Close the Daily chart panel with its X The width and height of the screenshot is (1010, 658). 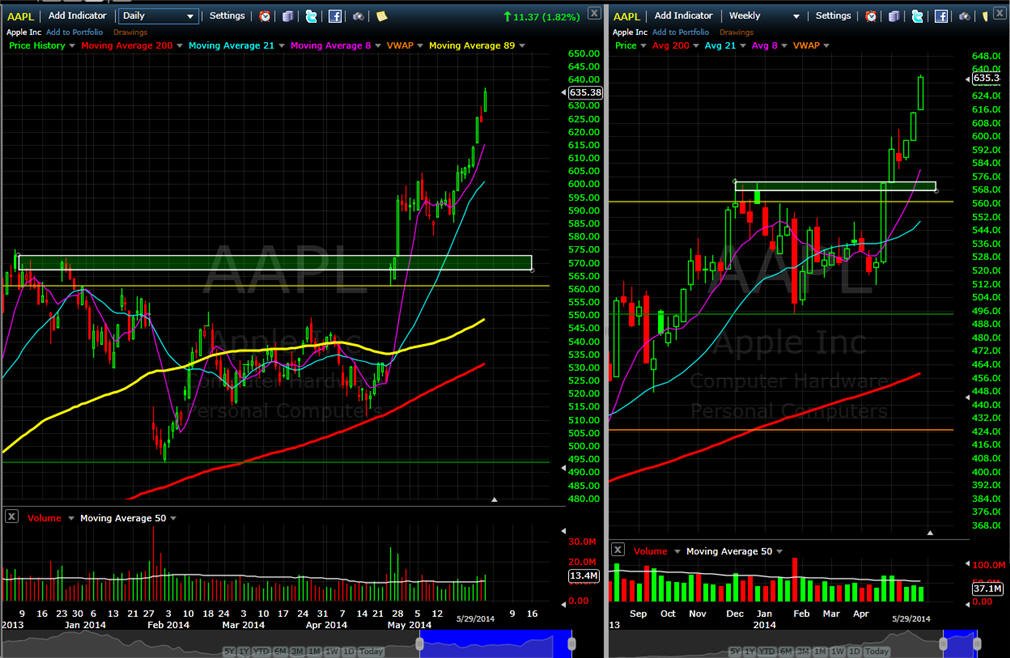[594, 13]
